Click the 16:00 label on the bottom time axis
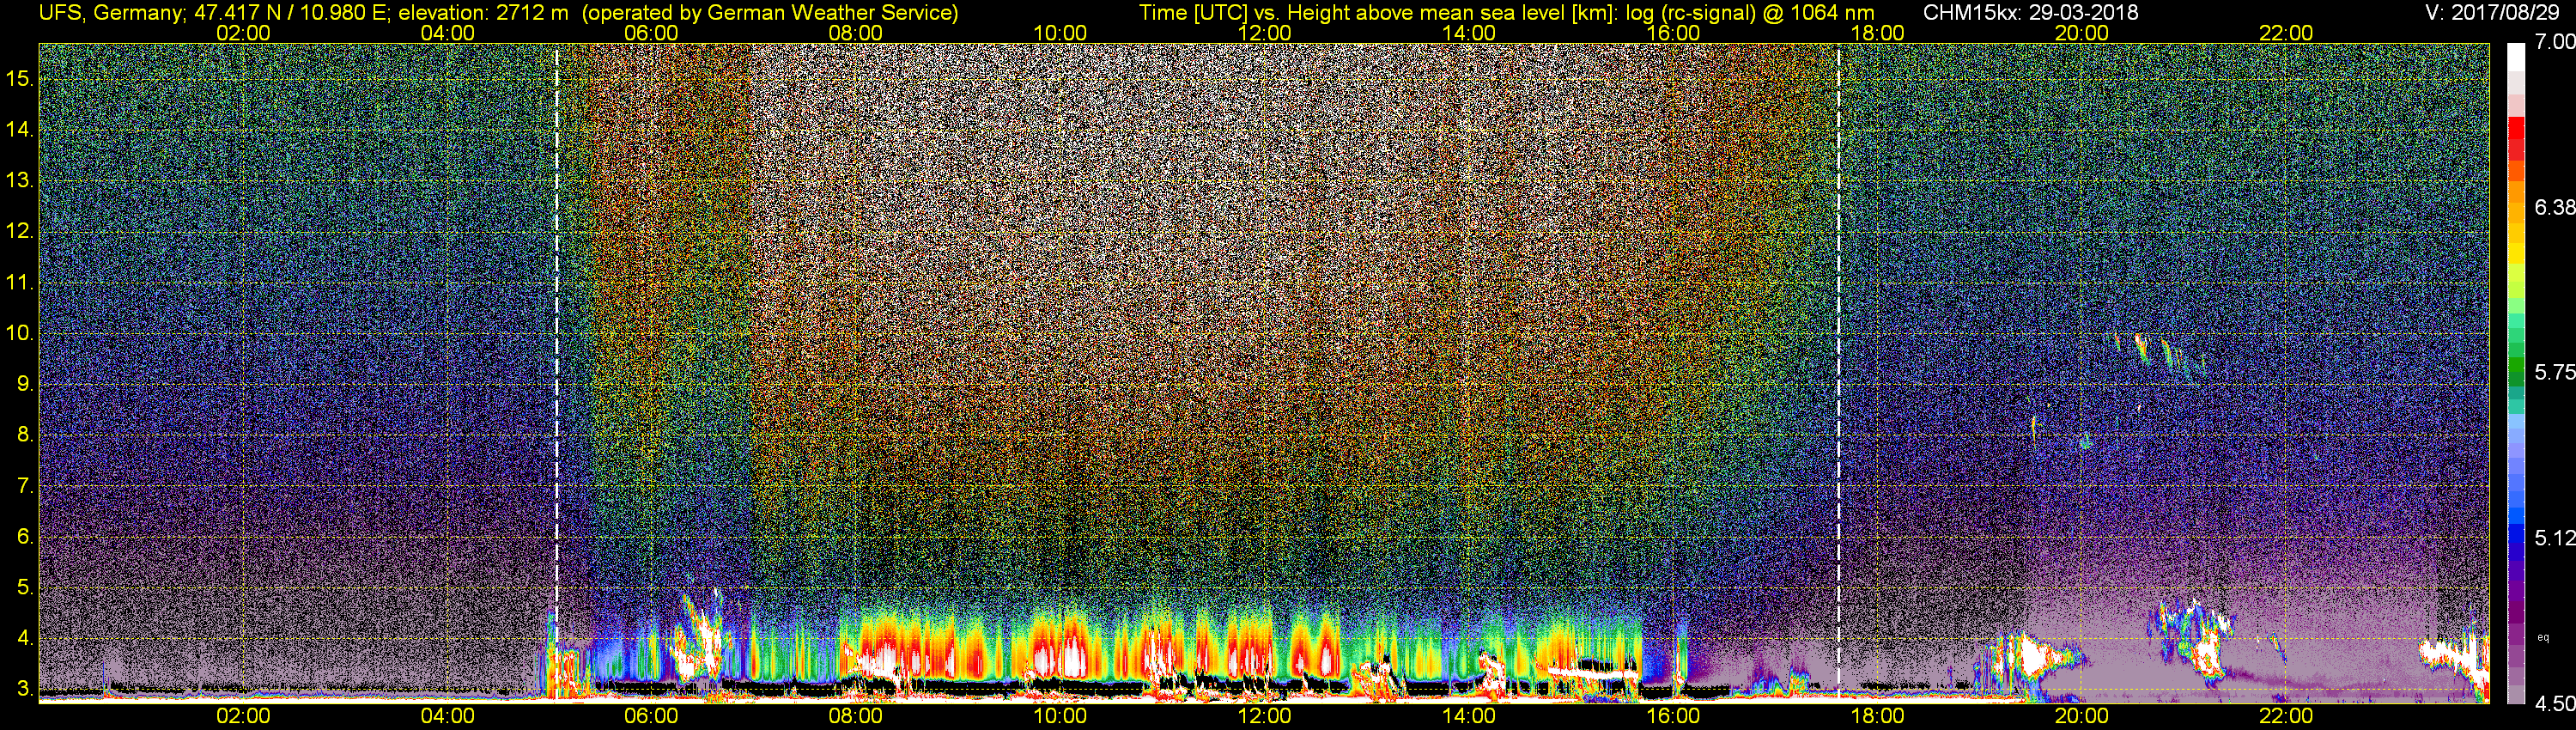This screenshot has width=2576, height=730. click(1673, 717)
